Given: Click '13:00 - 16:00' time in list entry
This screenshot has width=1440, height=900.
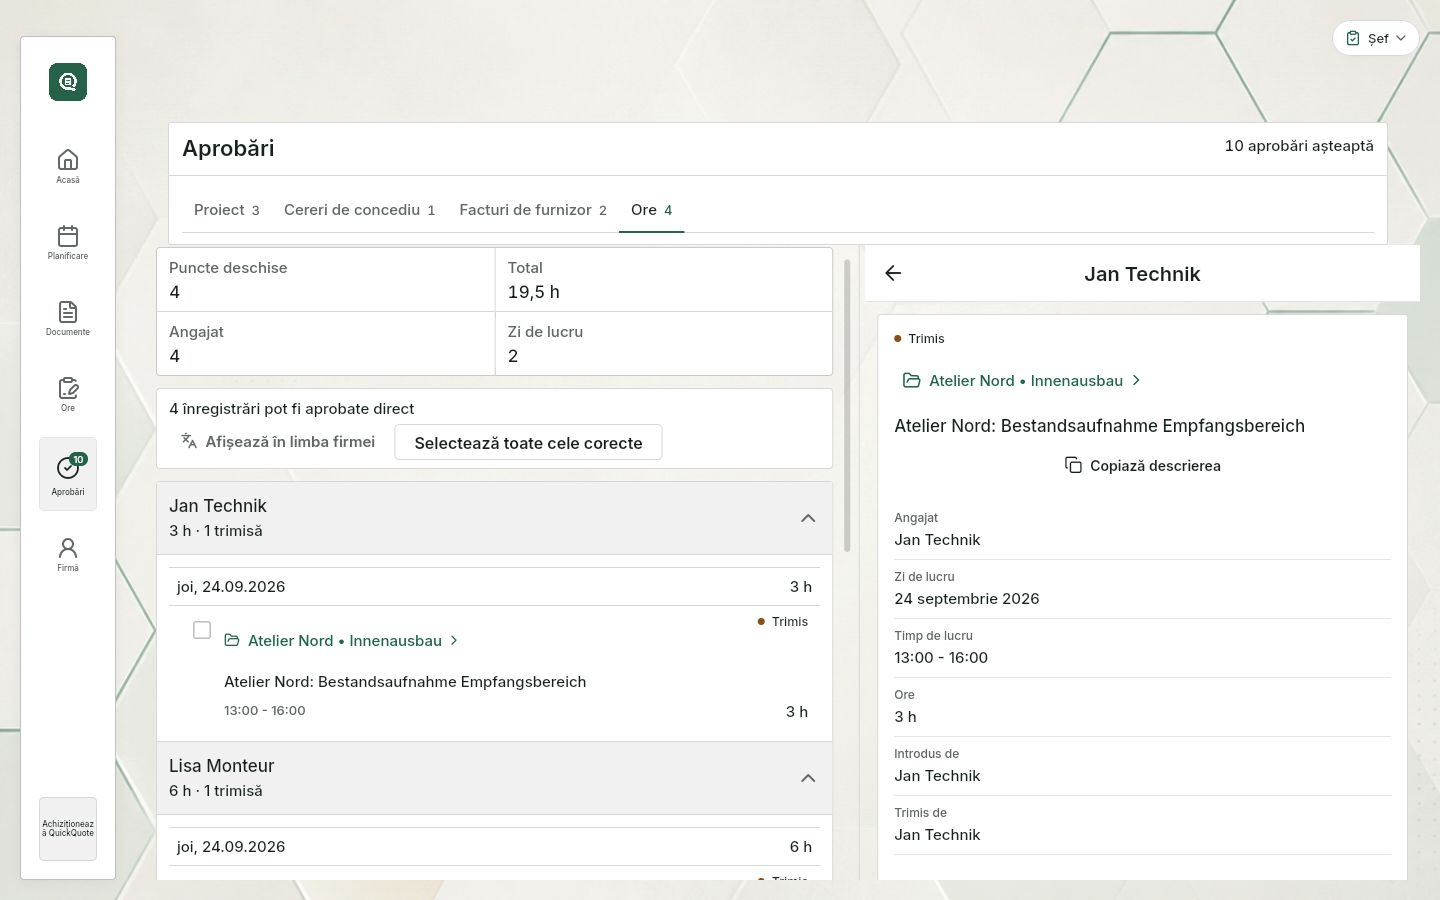Looking at the screenshot, I should (265, 710).
